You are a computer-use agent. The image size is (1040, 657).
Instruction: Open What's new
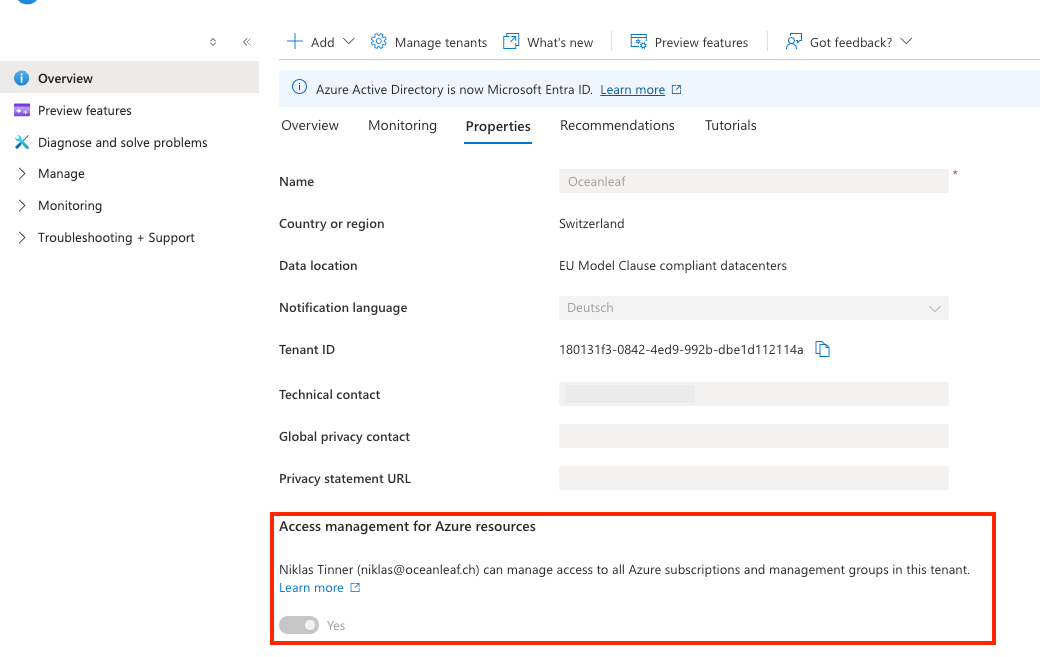point(560,42)
